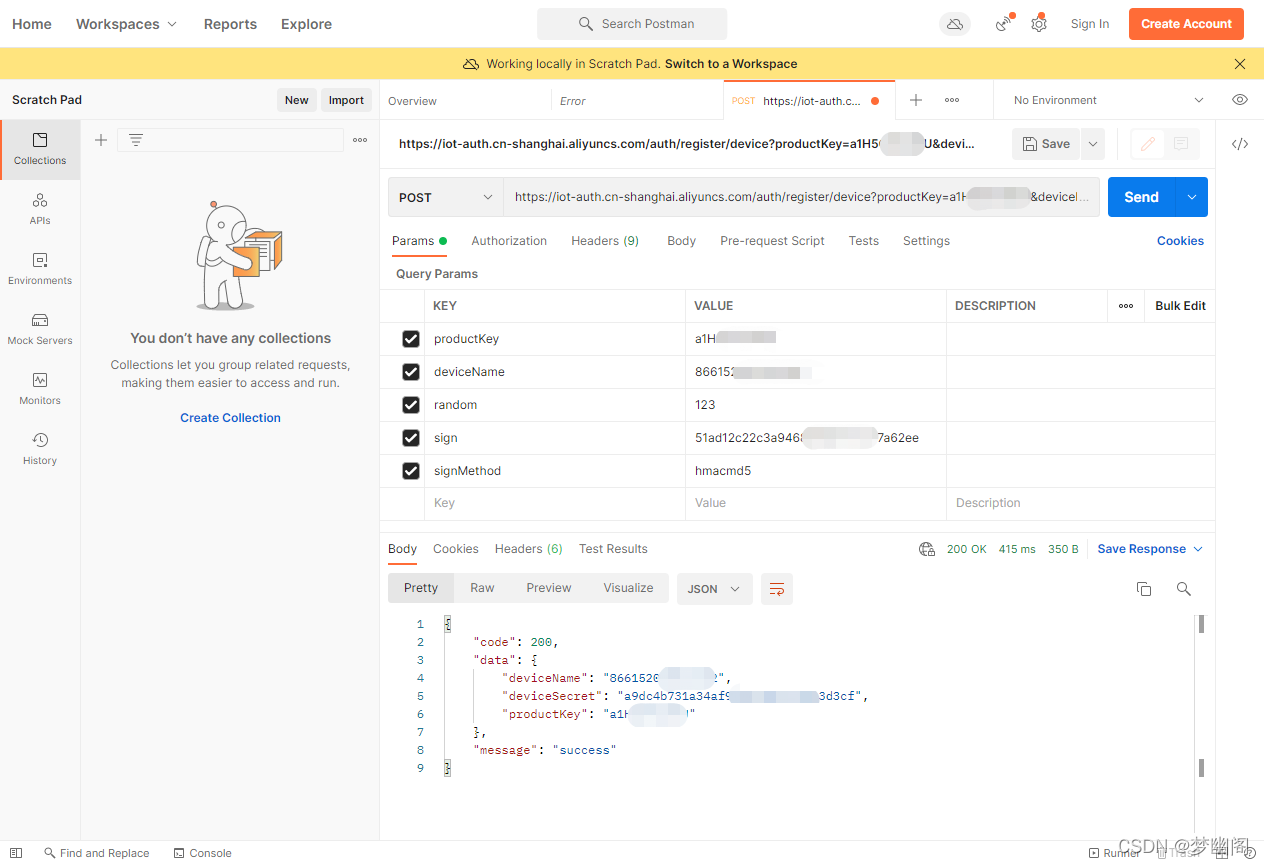The image size is (1264, 865).
Task: Click the Search Postman field
Action: point(632,24)
